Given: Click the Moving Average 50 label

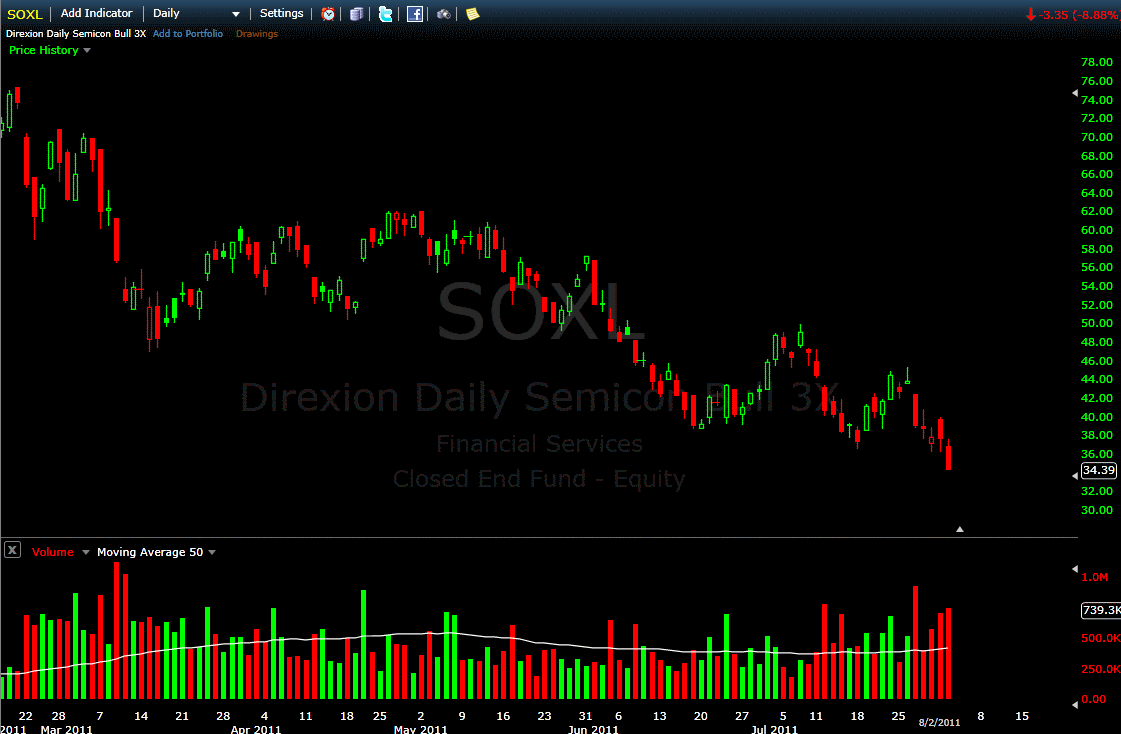Looking at the screenshot, I should pyautogui.click(x=150, y=552).
